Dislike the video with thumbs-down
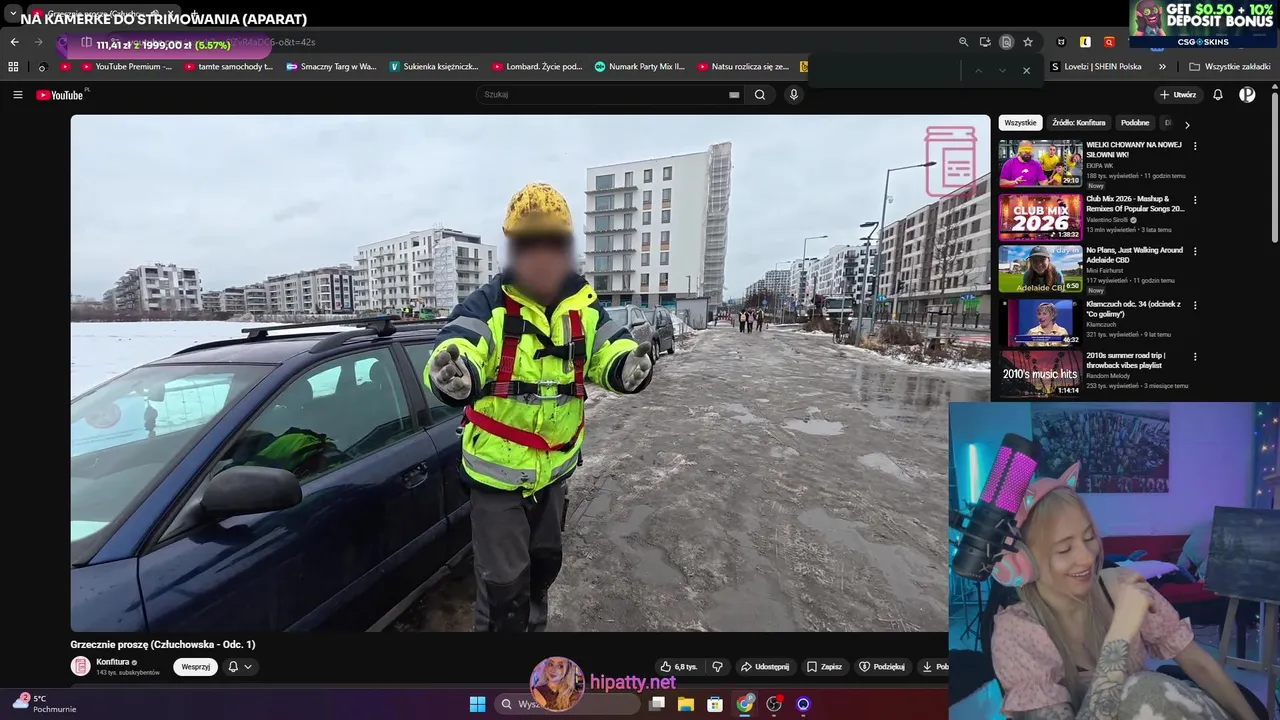The image size is (1280, 720). click(717, 667)
